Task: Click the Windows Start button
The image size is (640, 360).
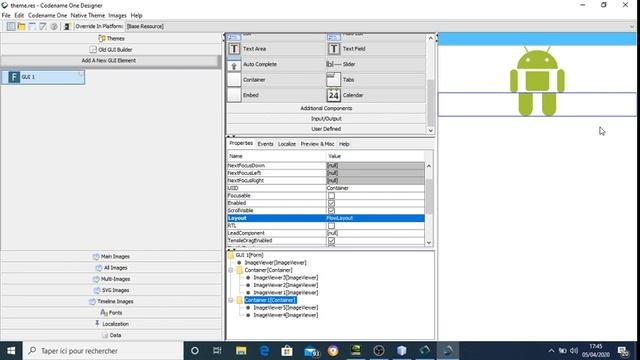Action: click(11, 351)
